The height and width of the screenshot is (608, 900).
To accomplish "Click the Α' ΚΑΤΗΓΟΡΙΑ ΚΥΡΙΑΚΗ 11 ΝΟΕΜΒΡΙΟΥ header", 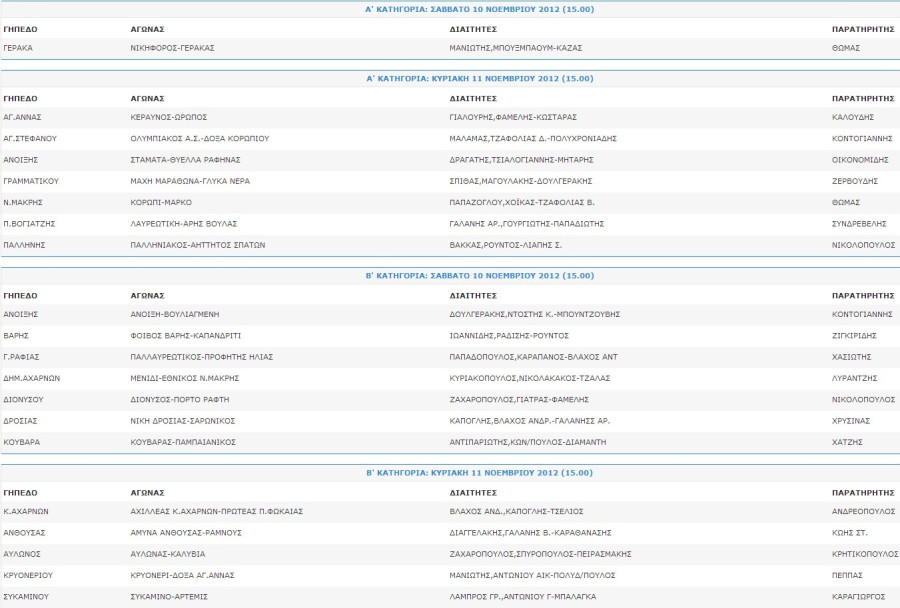I will [479, 79].
